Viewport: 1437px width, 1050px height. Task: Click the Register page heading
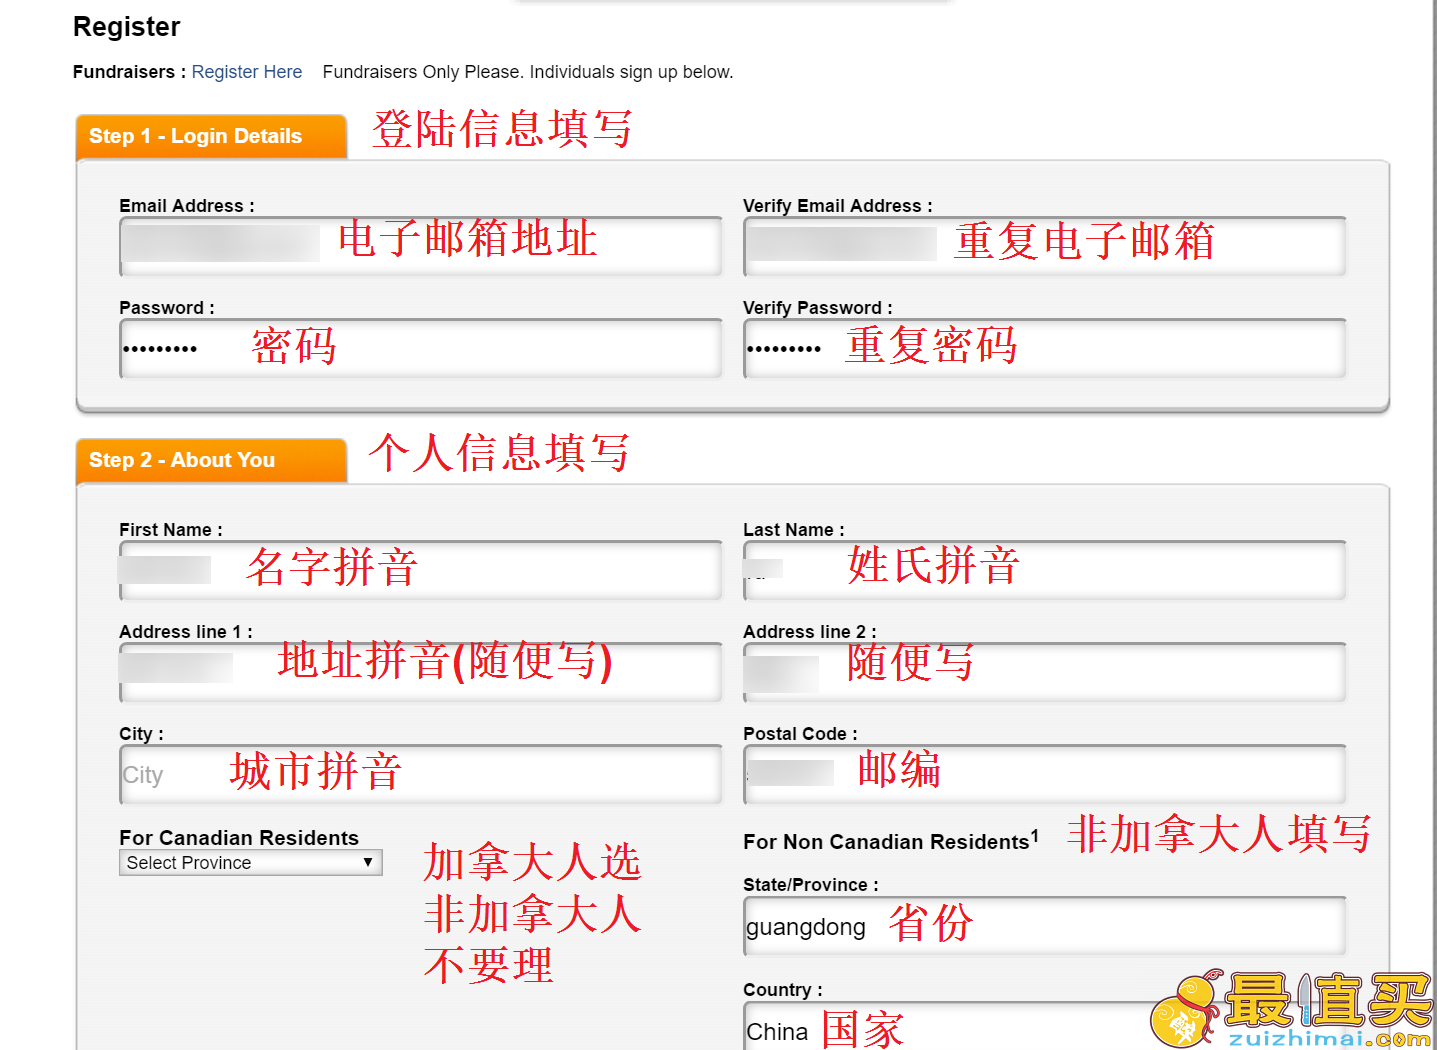click(126, 27)
